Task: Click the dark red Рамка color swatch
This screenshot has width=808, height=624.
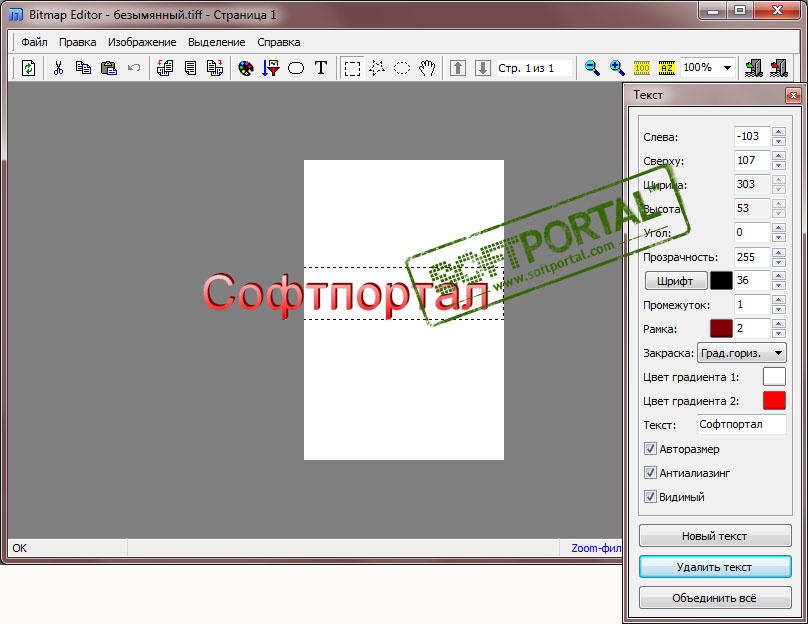Action: [x=721, y=329]
